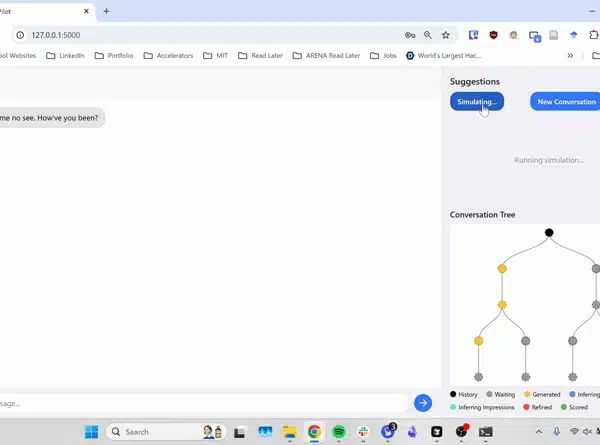Select the lowest yellow Generated tree node
This screenshot has height=445, width=600.
[478, 341]
